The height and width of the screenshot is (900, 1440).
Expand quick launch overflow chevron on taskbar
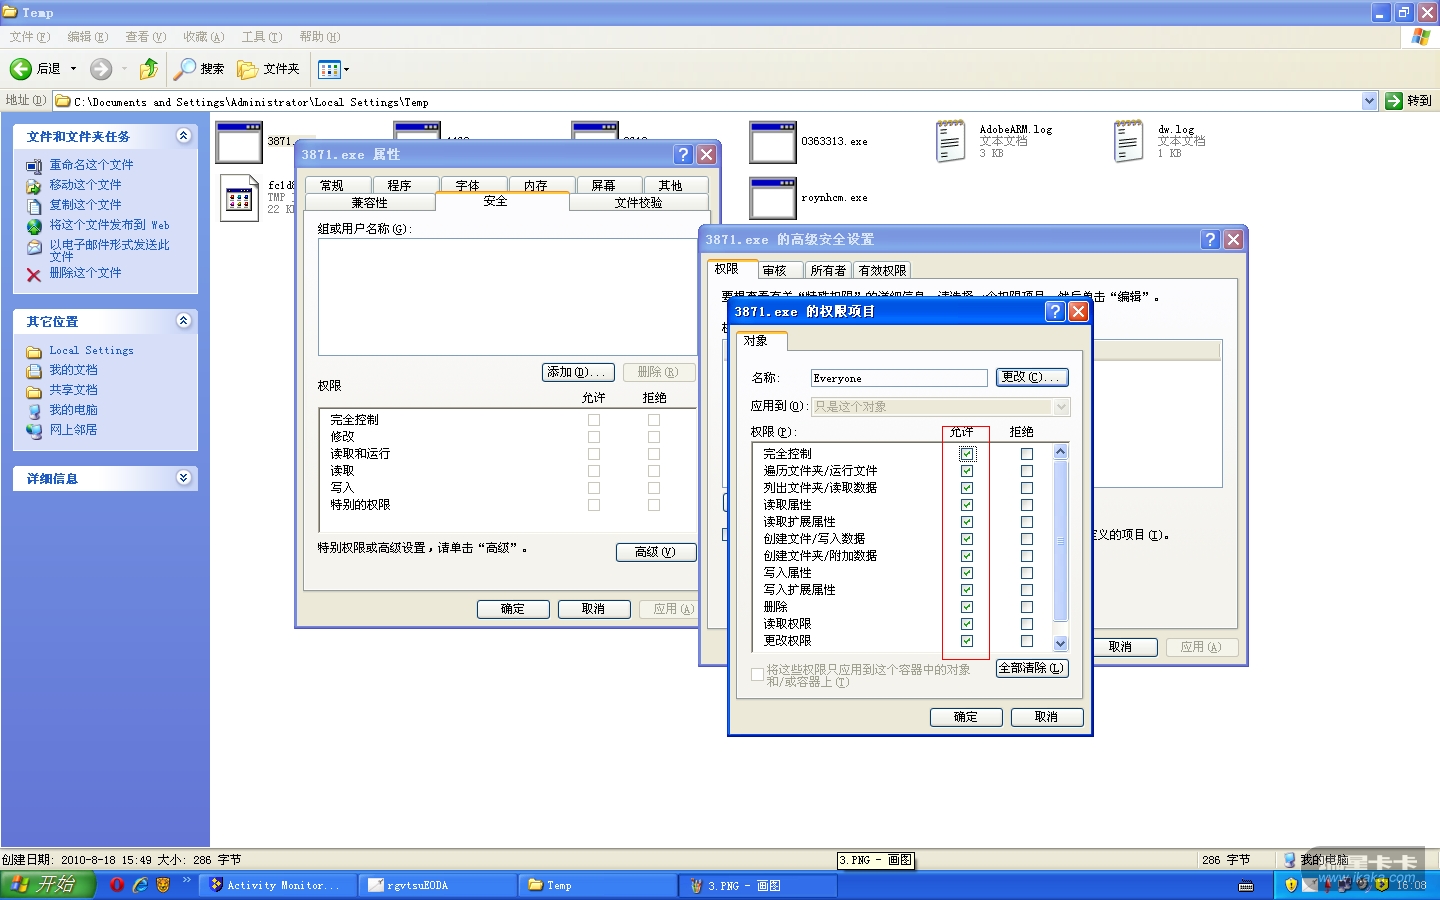pyautogui.click(x=187, y=881)
